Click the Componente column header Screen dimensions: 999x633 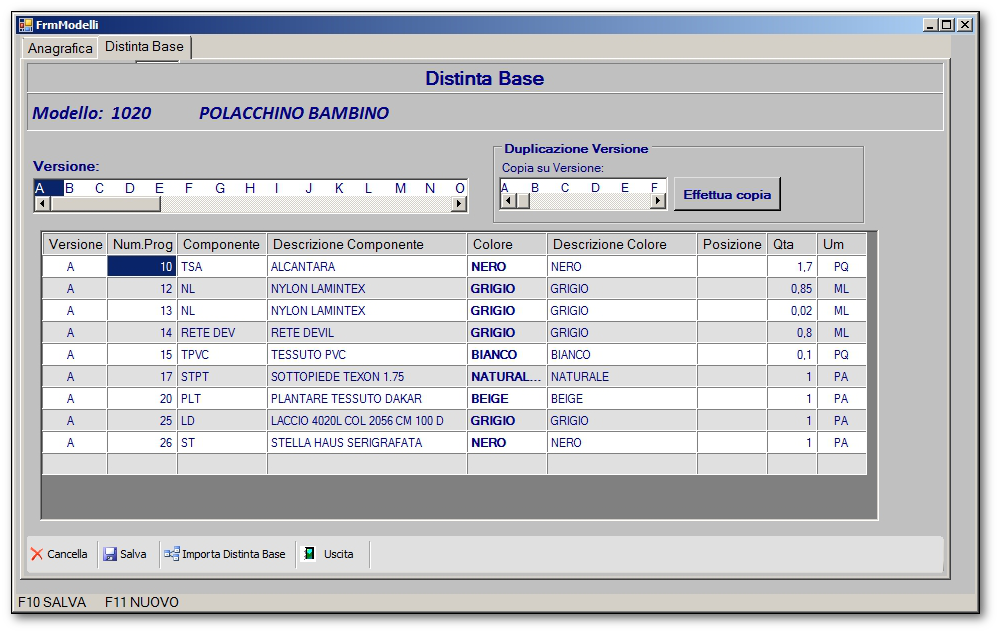click(222, 245)
